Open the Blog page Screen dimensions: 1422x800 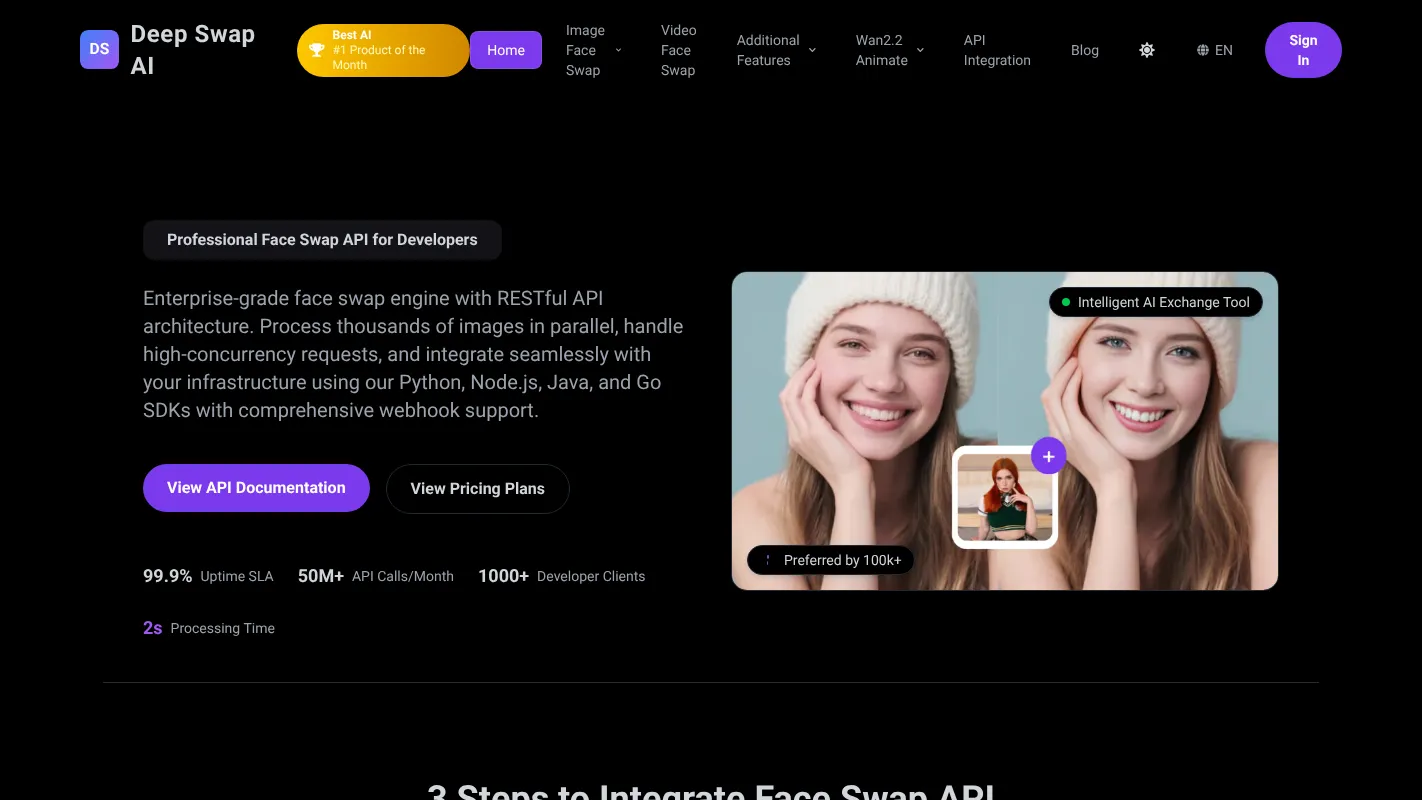1084,49
